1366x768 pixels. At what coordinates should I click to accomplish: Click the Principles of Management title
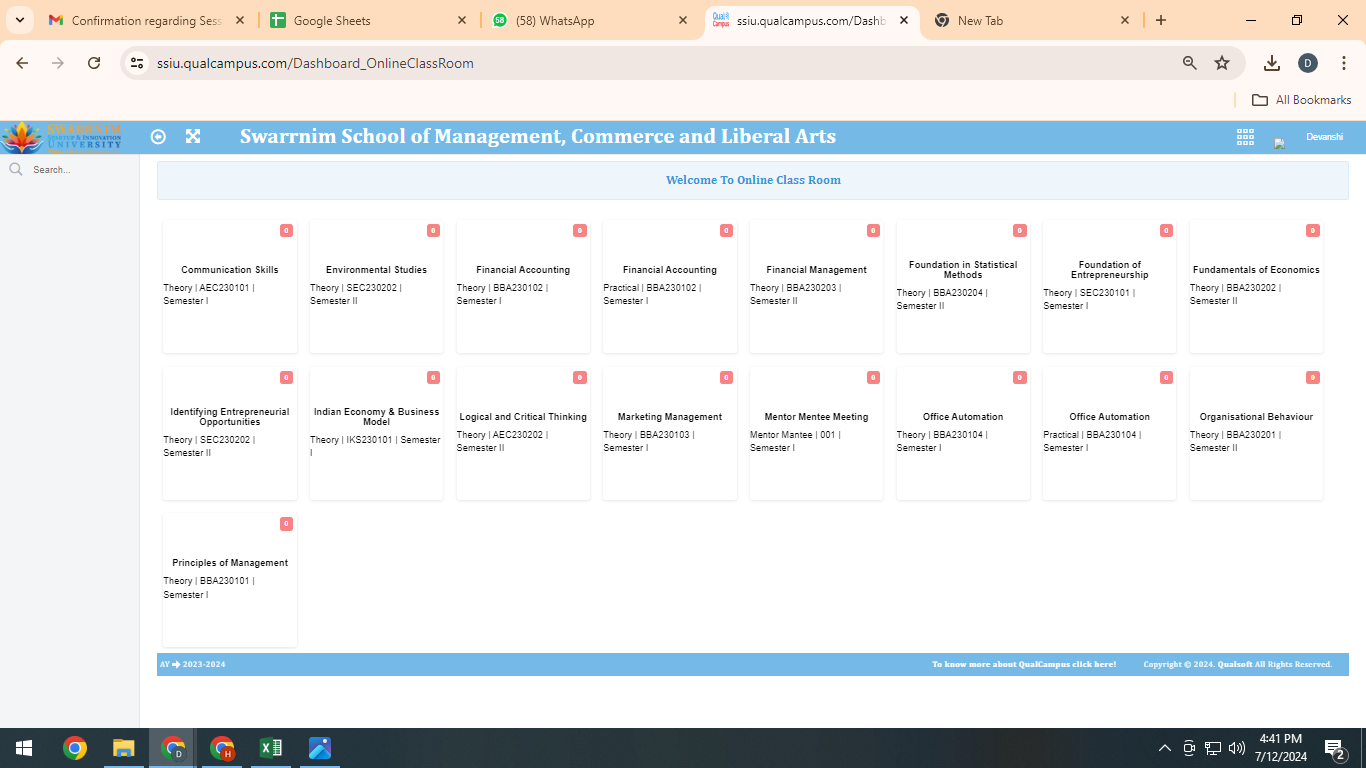230,563
